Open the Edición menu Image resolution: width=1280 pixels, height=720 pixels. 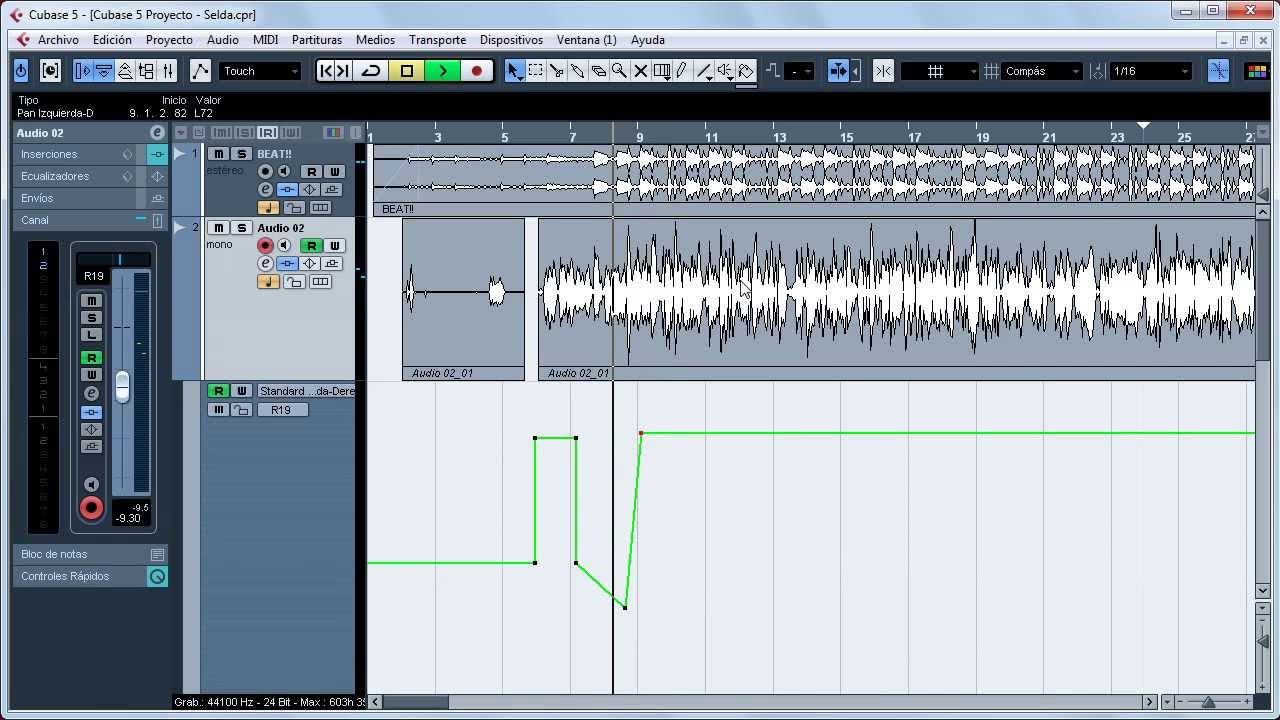(112, 40)
